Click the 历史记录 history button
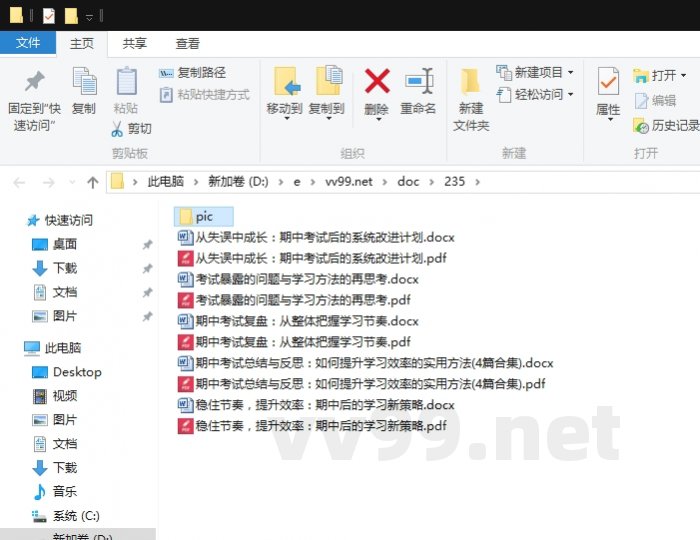The height and width of the screenshot is (540, 700). tap(666, 125)
